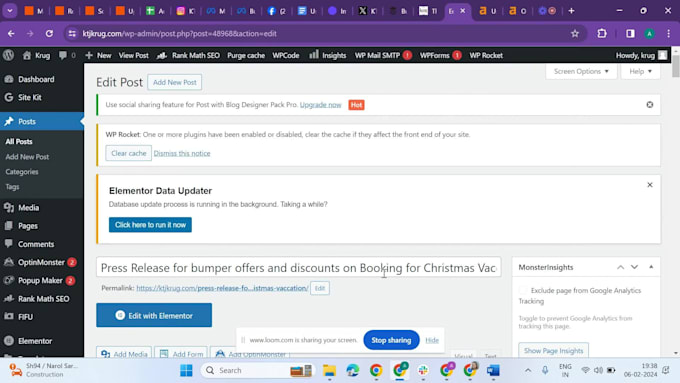Click Edit with Elementor button
Image resolution: width=680 pixels, height=383 pixels.
tap(154, 315)
